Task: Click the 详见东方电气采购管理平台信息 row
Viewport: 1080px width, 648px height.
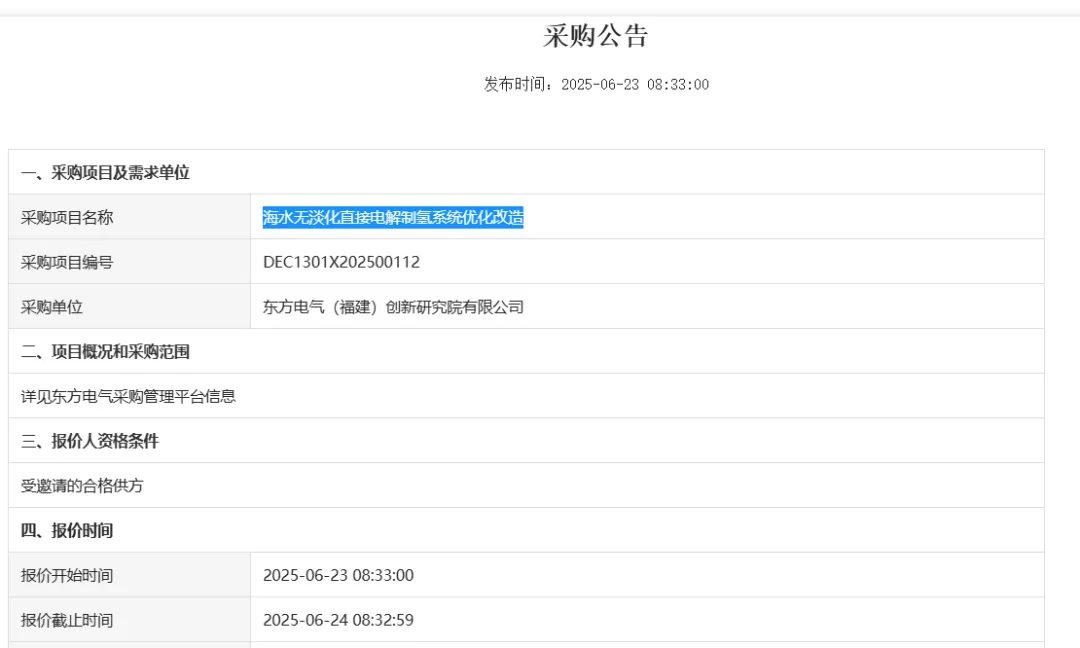Action: pos(526,396)
